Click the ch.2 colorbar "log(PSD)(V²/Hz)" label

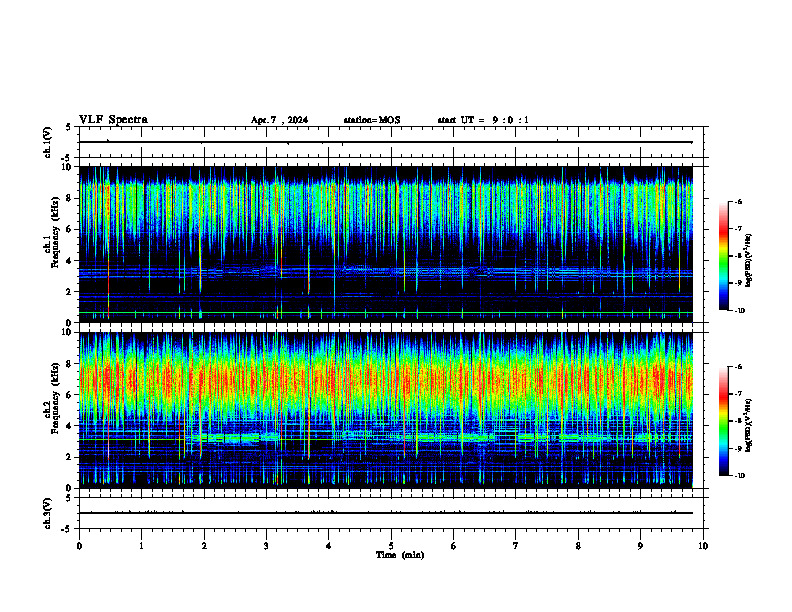(749, 425)
